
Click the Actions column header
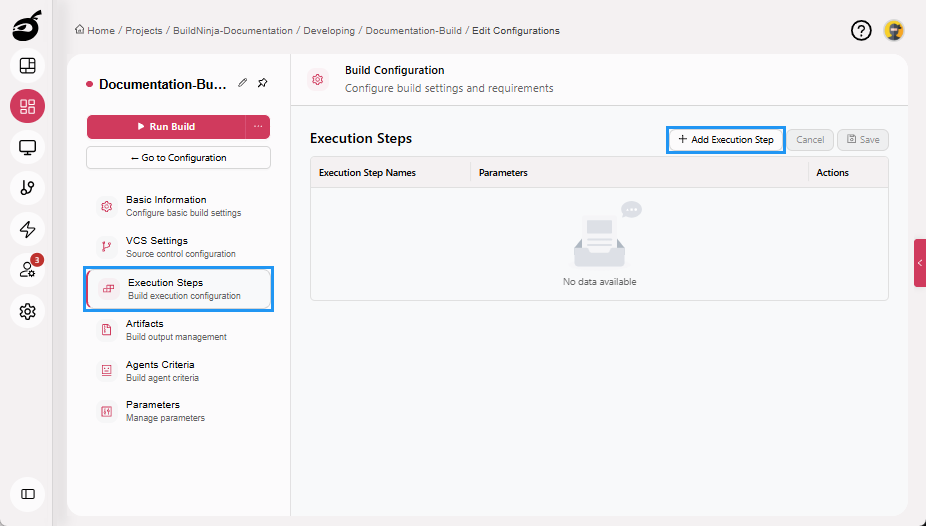pyautogui.click(x=832, y=173)
